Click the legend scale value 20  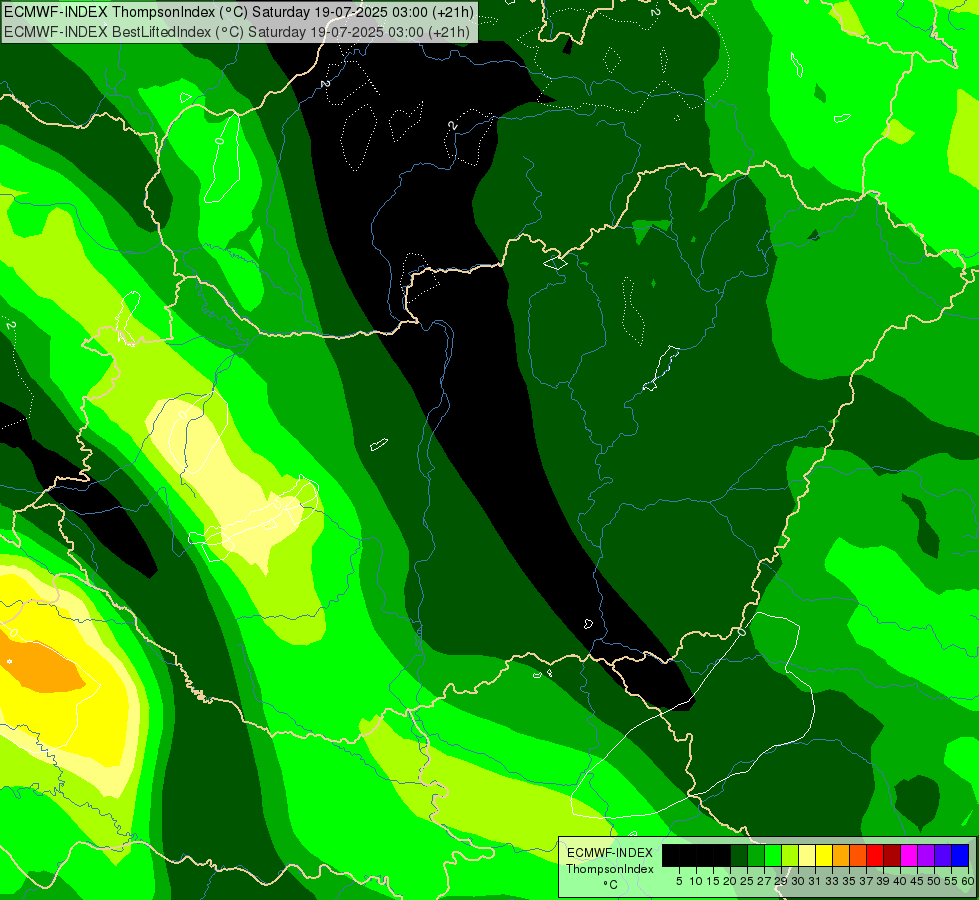731,881
